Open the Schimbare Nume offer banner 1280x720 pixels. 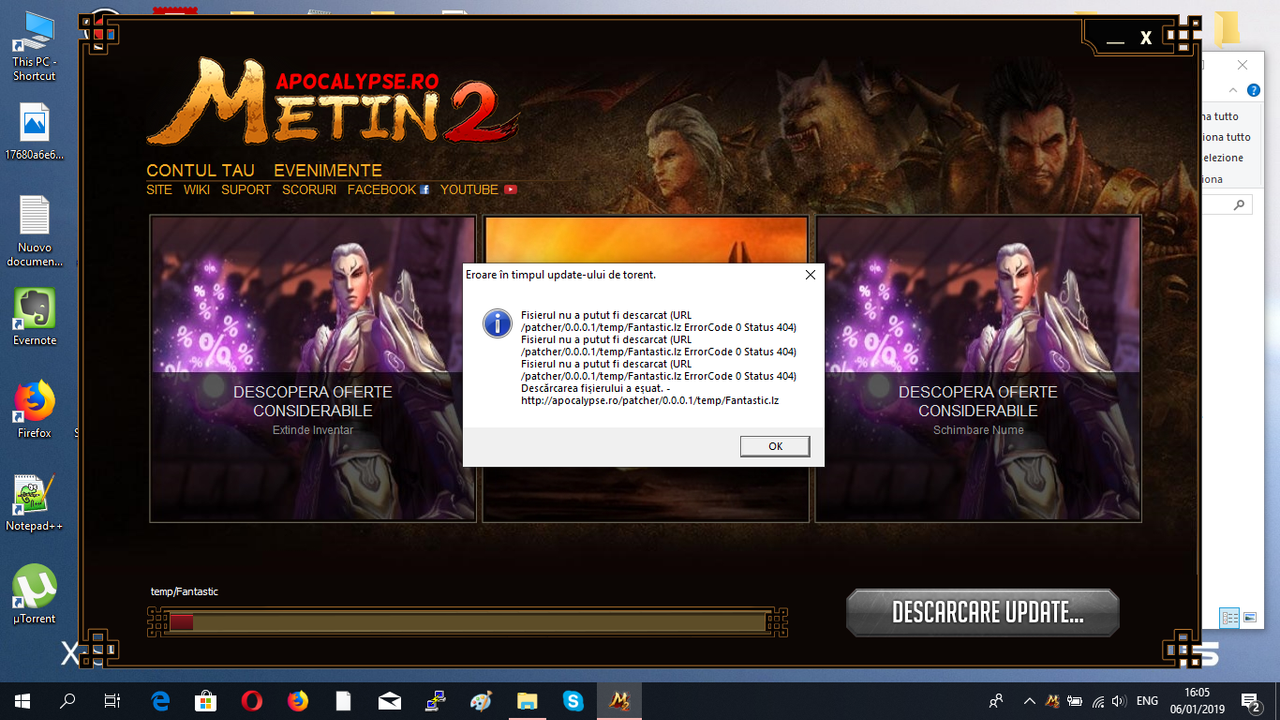978,369
